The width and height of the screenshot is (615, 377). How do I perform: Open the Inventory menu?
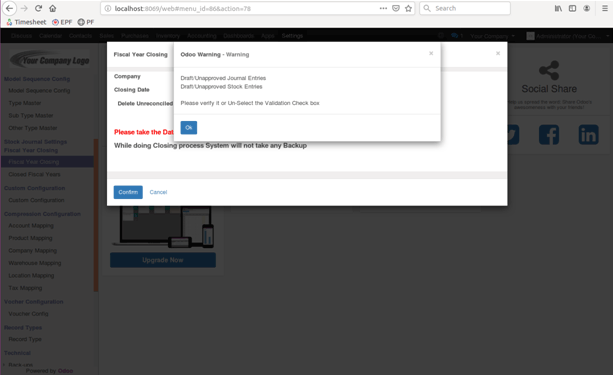pyautogui.click(x=168, y=36)
